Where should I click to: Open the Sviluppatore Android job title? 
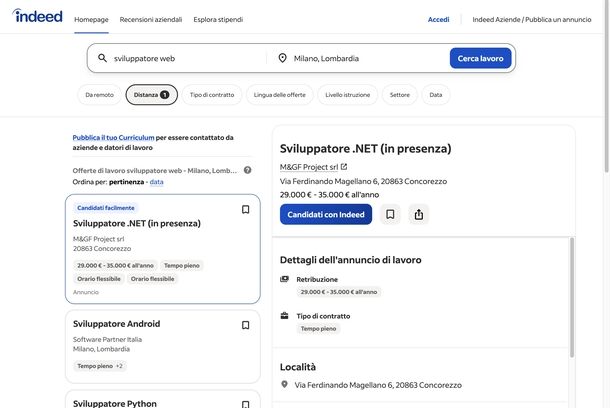[116, 324]
